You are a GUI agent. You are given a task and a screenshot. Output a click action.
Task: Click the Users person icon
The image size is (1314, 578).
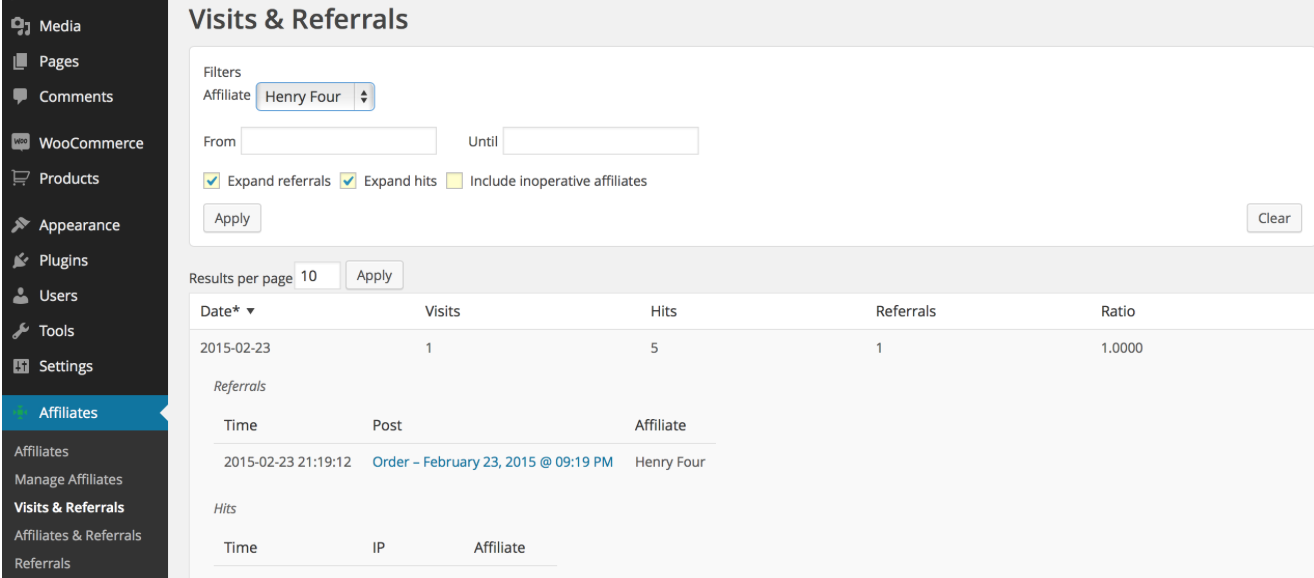[20, 296]
